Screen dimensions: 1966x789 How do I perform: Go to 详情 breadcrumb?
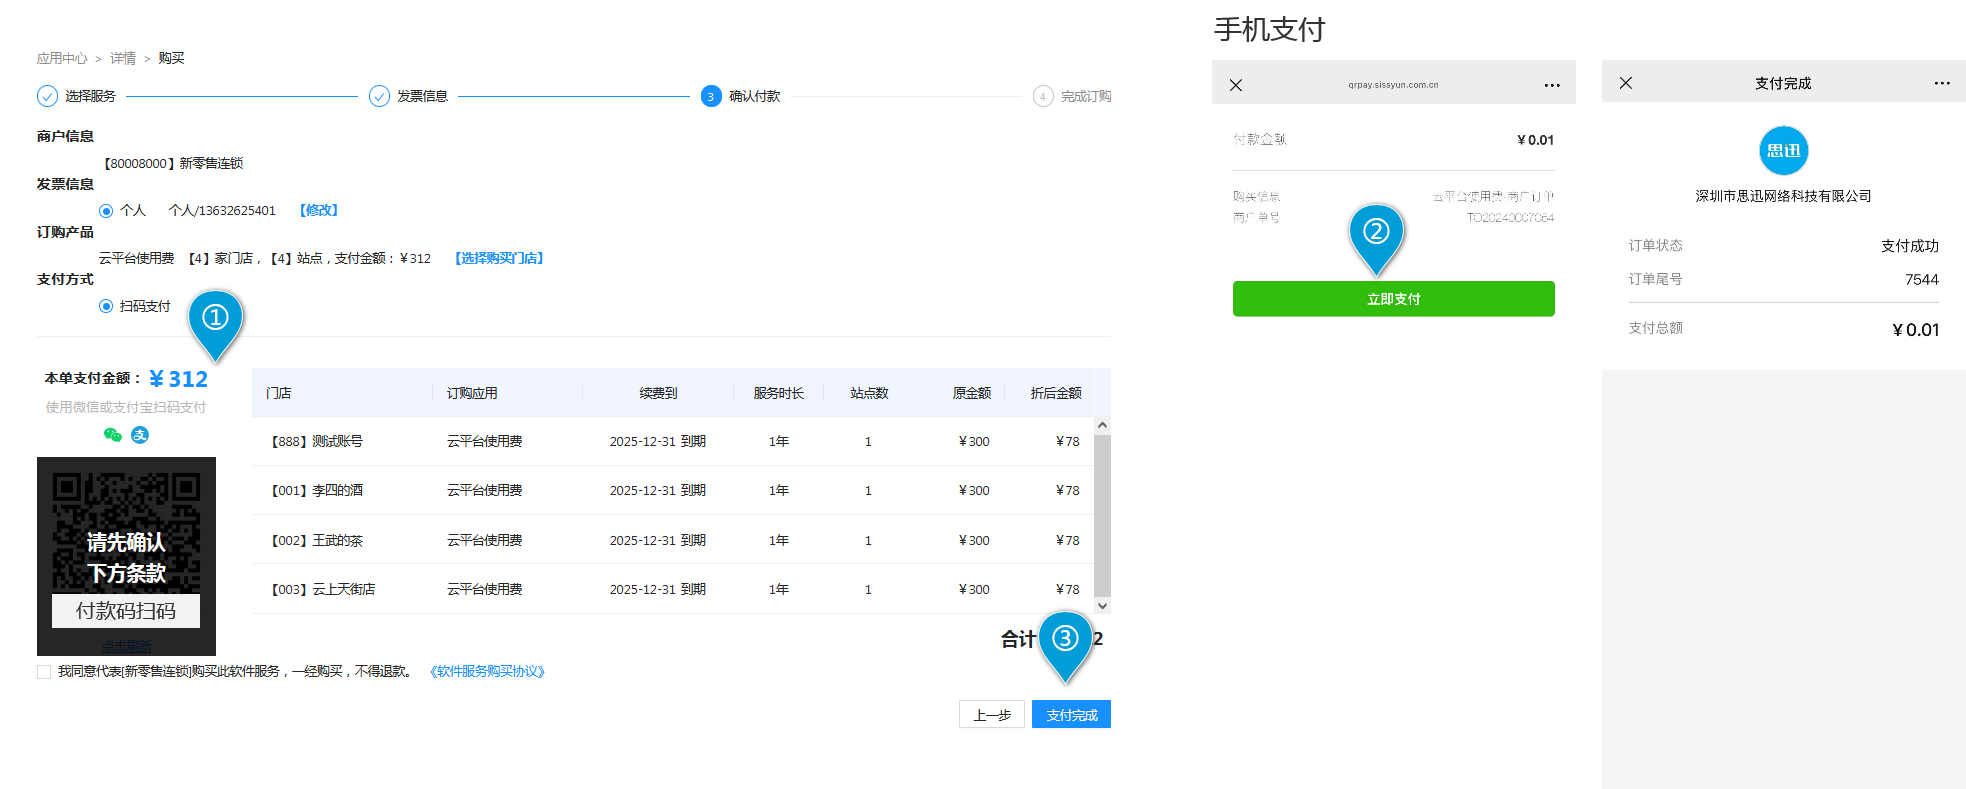[x=123, y=58]
